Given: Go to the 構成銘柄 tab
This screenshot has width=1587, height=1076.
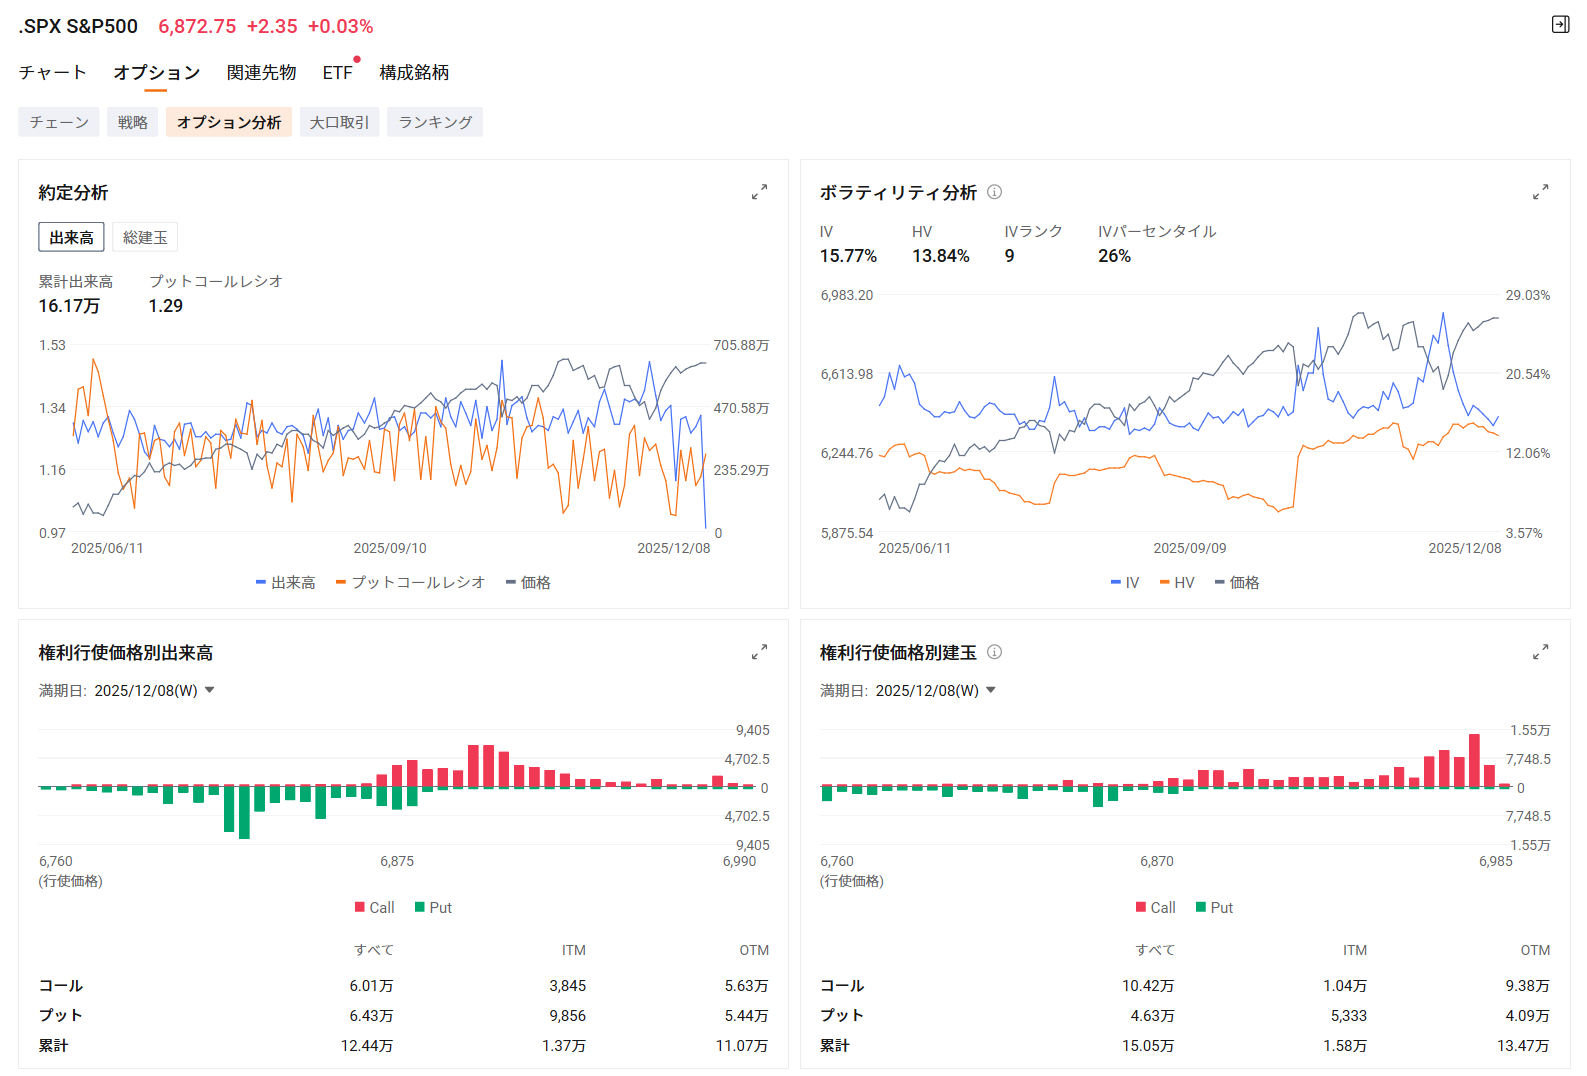Looking at the screenshot, I should point(414,72).
